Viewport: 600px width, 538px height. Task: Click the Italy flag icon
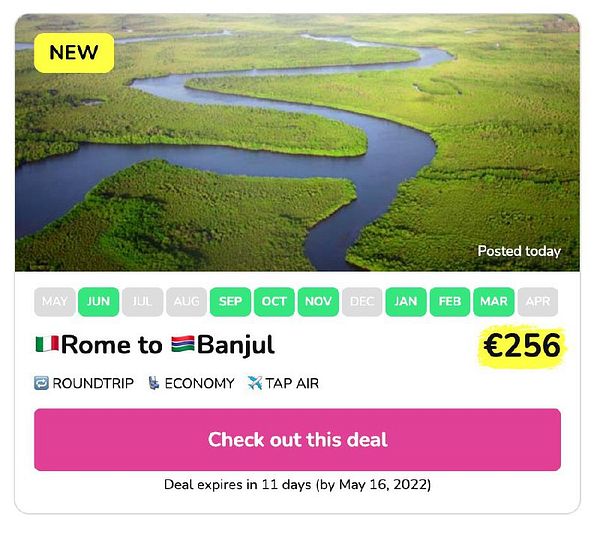46,346
